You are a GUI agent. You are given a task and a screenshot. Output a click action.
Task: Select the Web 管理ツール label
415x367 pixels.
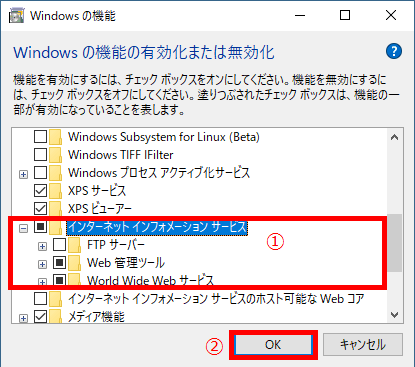pos(126,263)
